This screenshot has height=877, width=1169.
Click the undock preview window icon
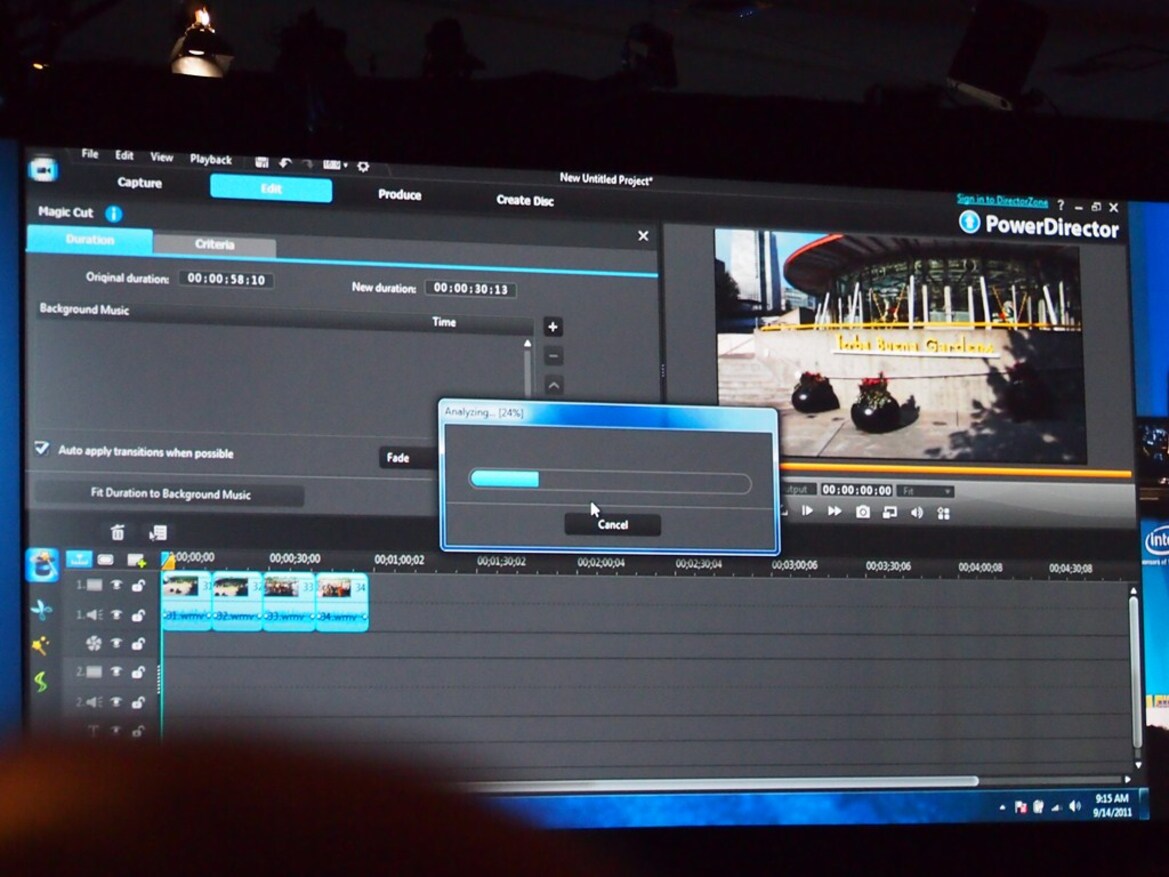[x=890, y=512]
